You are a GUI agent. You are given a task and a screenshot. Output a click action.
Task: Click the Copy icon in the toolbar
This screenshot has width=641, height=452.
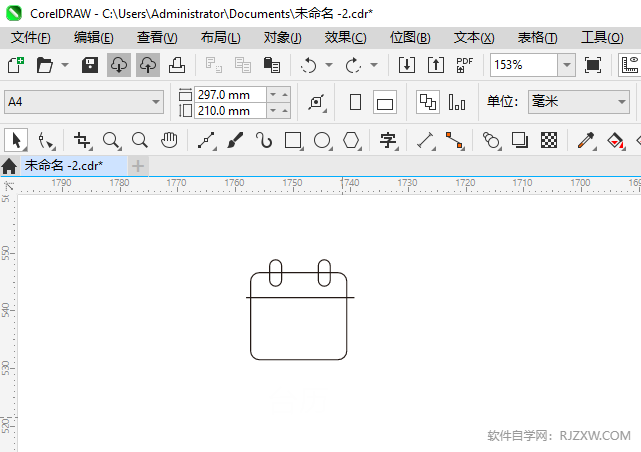pyautogui.click(x=243, y=65)
